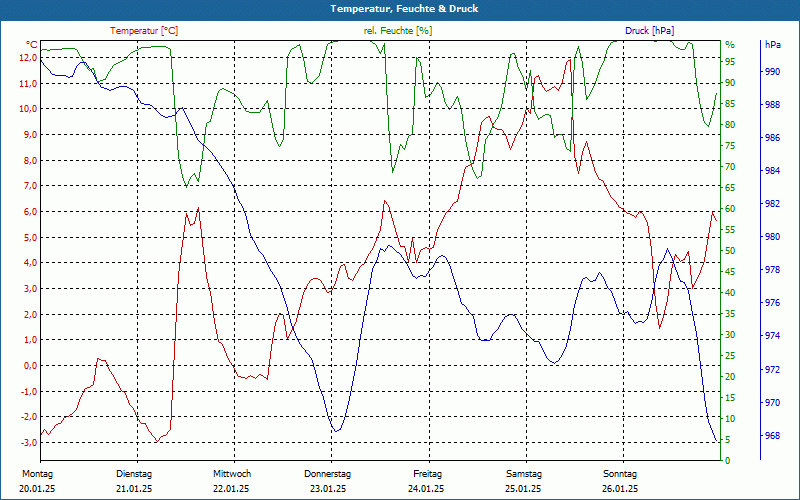
Task: Click the 'Dienstag' day label
Action: (x=134, y=474)
